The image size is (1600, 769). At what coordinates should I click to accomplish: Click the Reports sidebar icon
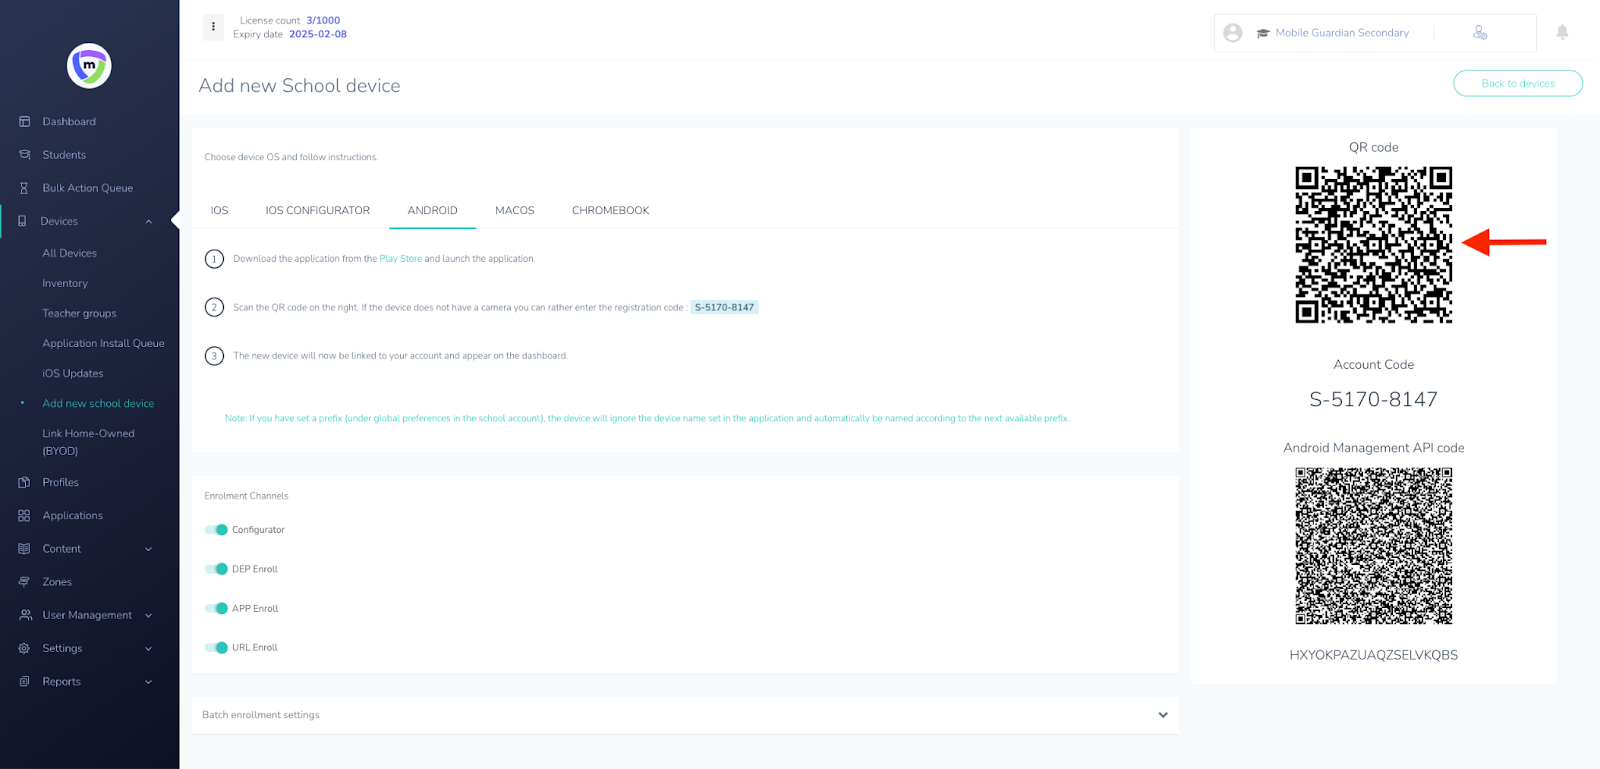click(24, 682)
